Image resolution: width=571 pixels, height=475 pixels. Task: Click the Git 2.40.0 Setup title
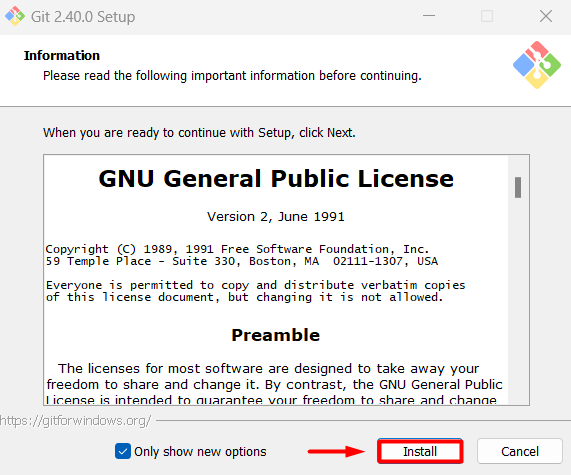tap(83, 17)
